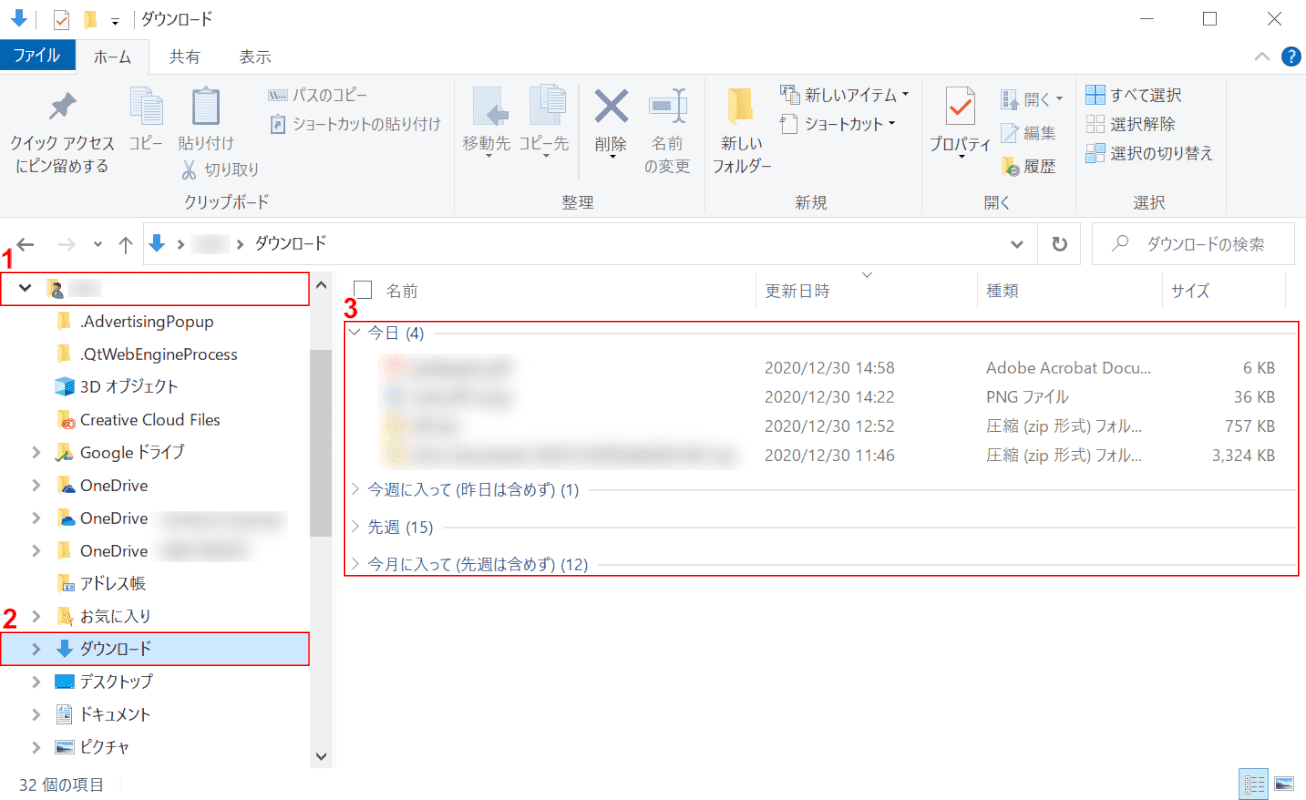Screen dimensions: 1306x800
Task: Collapse the ribbon with chevron arrow
Action: pos(1262,57)
